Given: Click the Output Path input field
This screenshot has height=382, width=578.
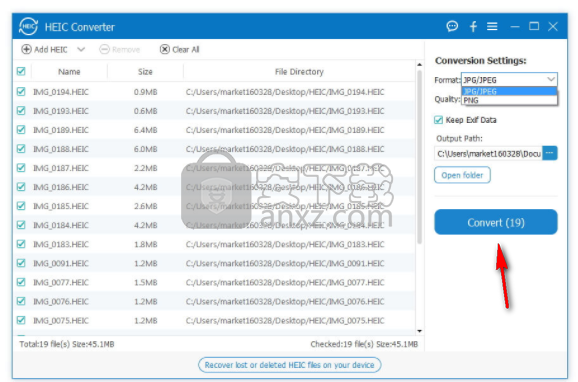Looking at the screenshot, I should click(x=488, y=153).
